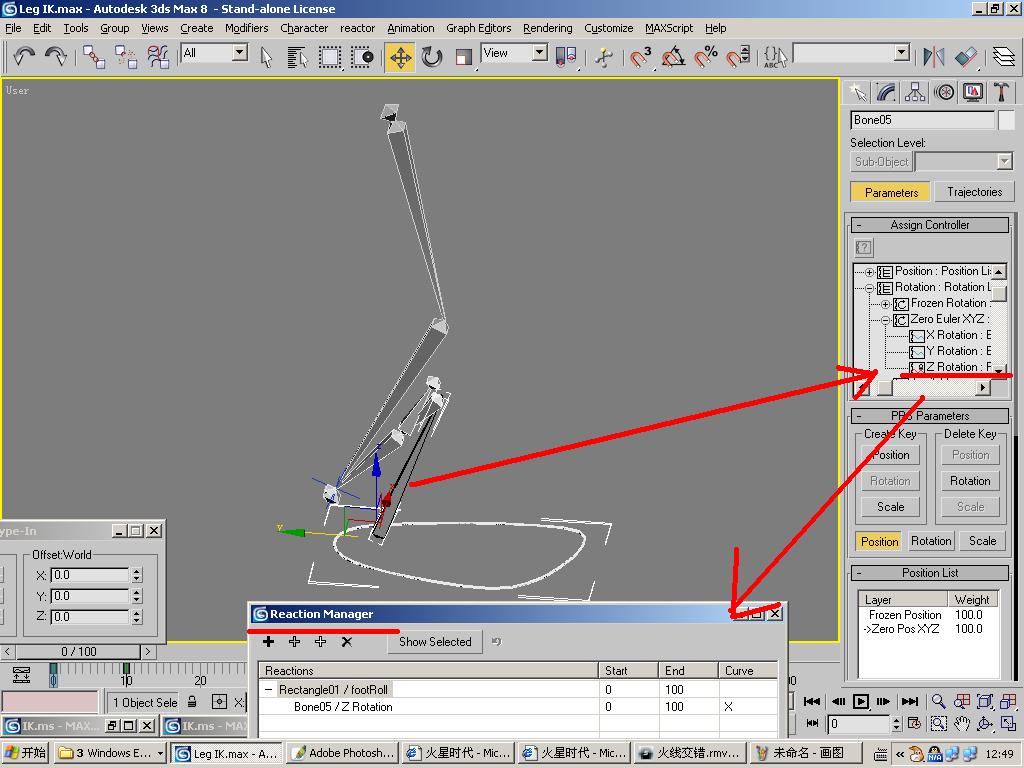Click the Show Selected button
1024x768 pixels.
[435, 642]
